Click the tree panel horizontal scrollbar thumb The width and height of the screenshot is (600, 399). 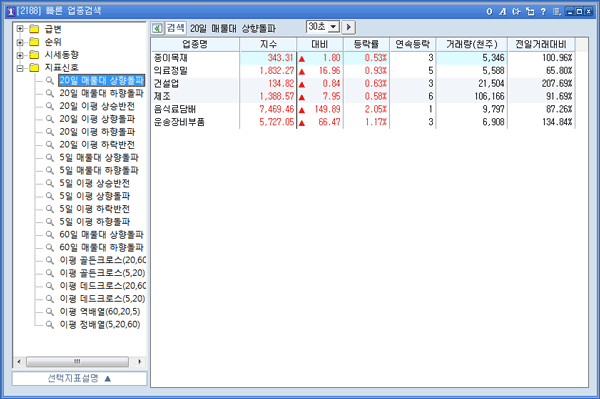77,362
